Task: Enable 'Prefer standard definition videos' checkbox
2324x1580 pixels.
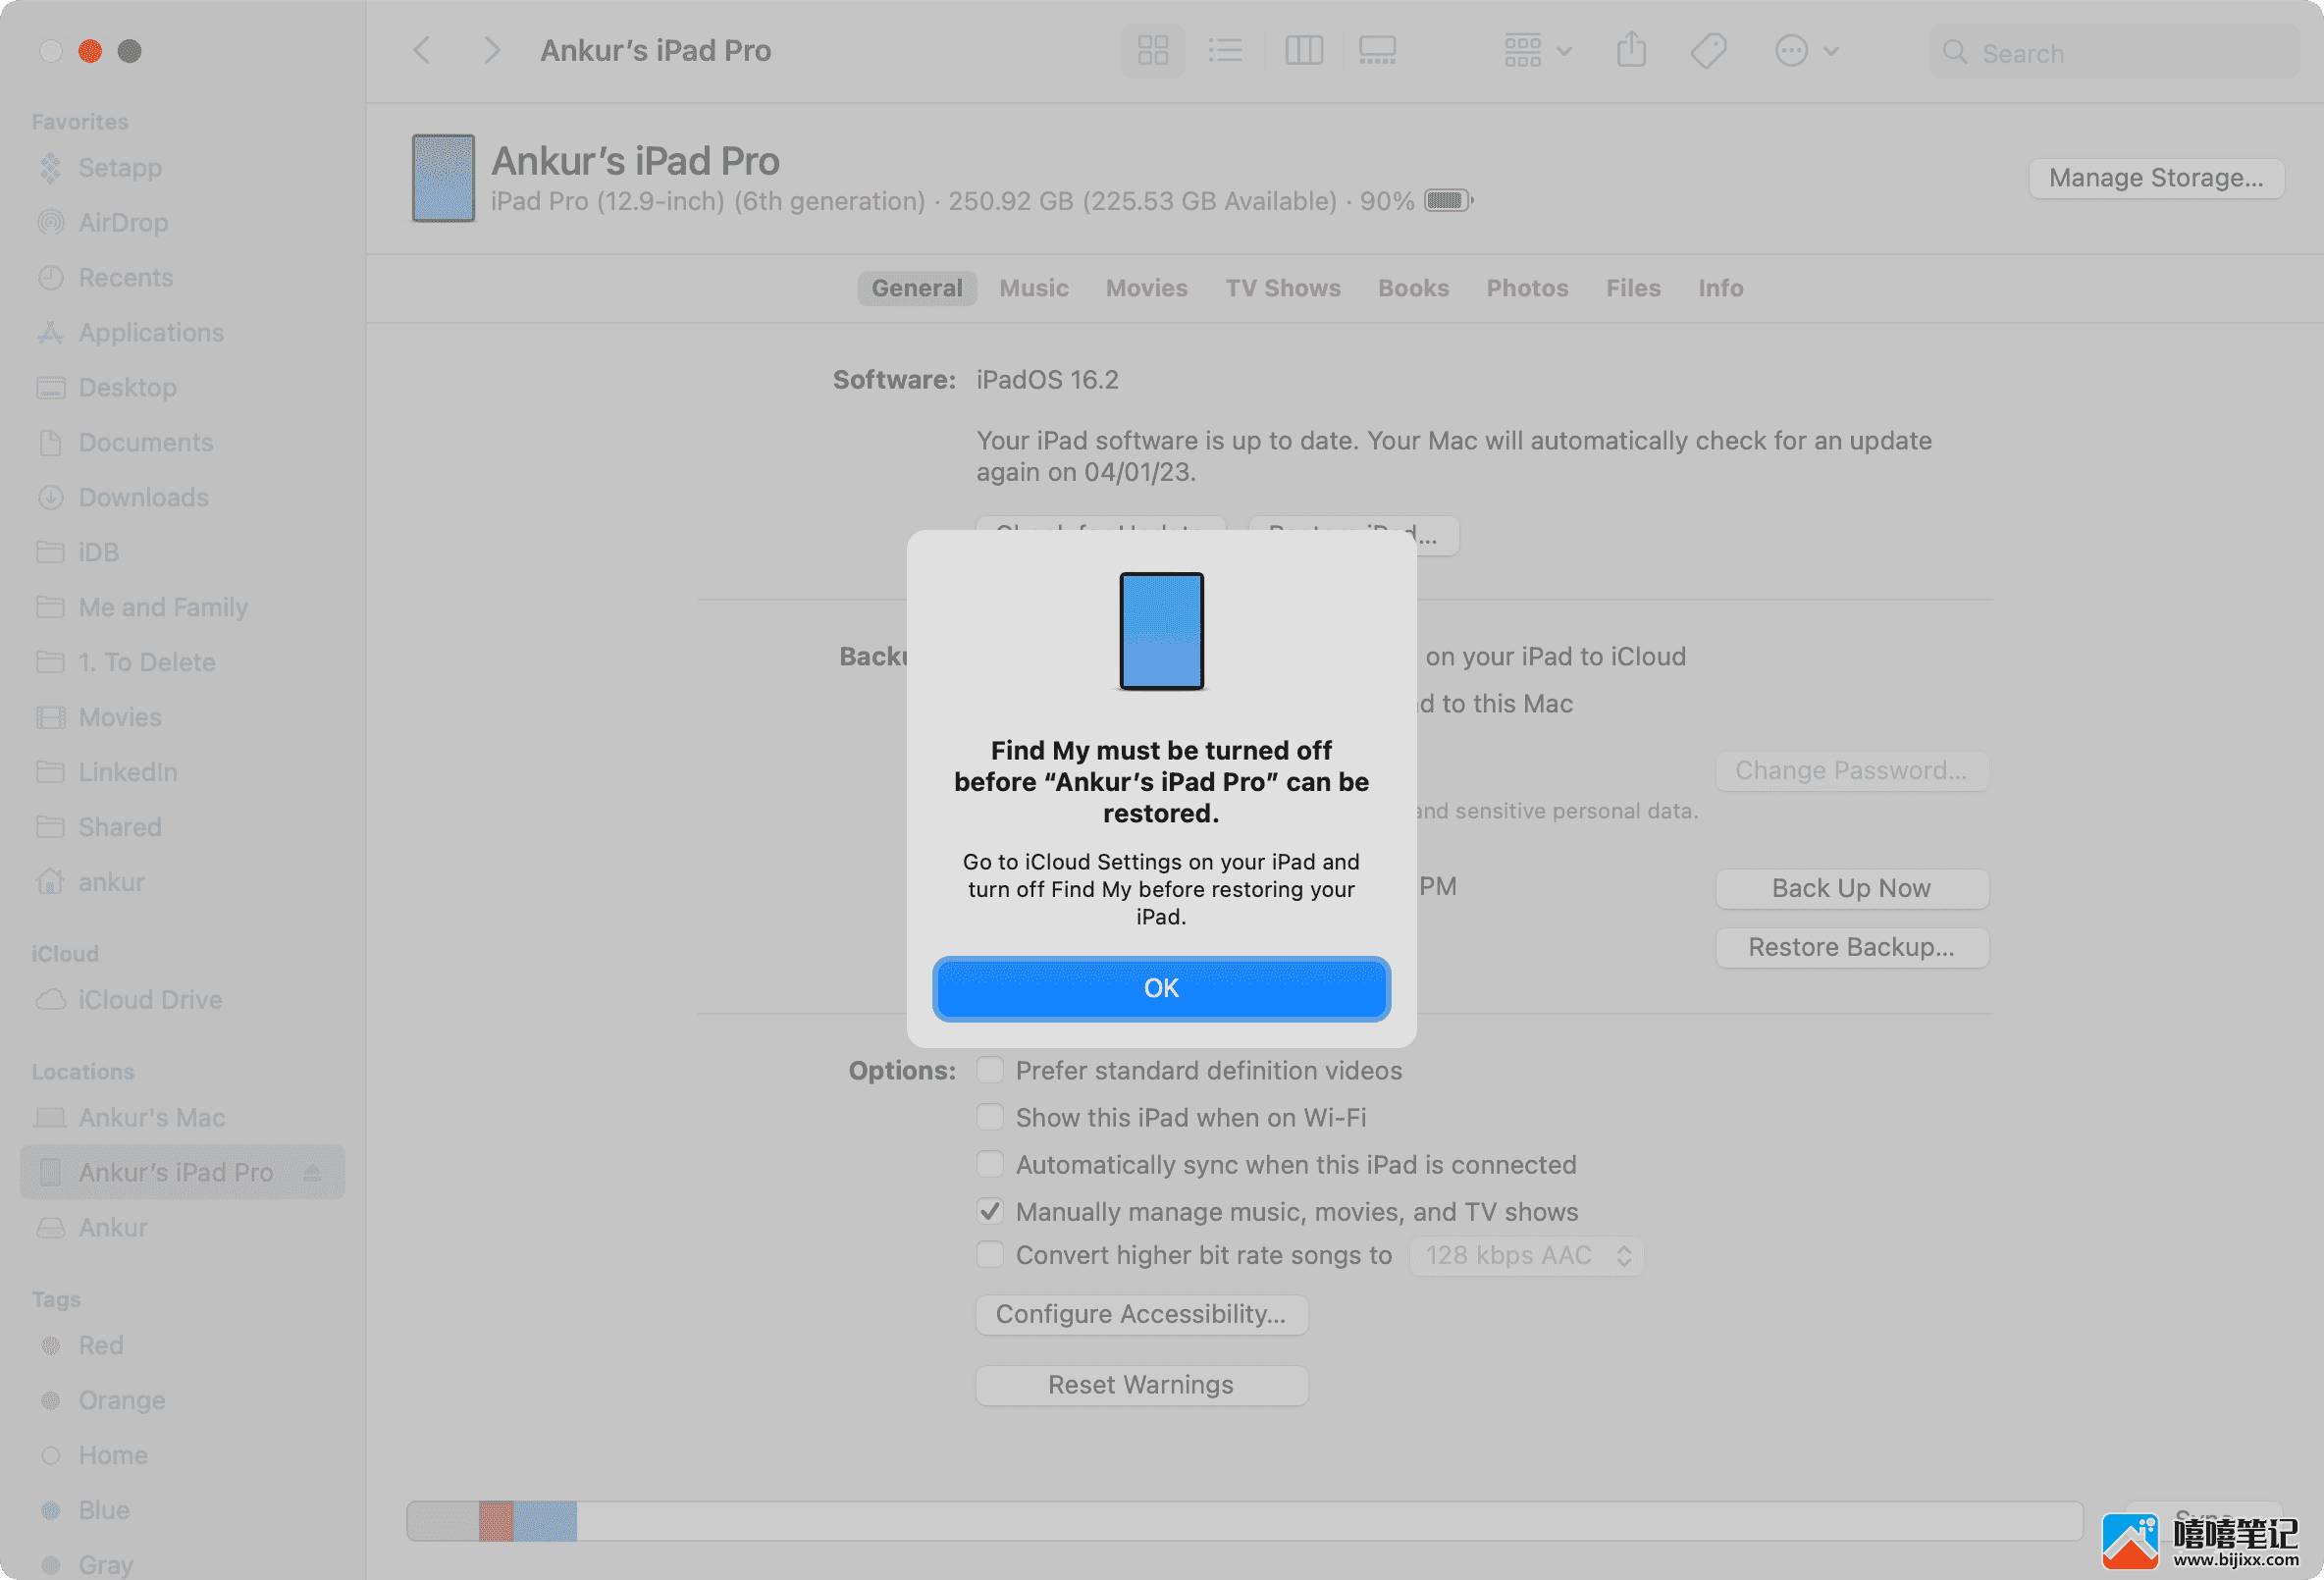Action: pyautogui.click(x=989, y=1072)
